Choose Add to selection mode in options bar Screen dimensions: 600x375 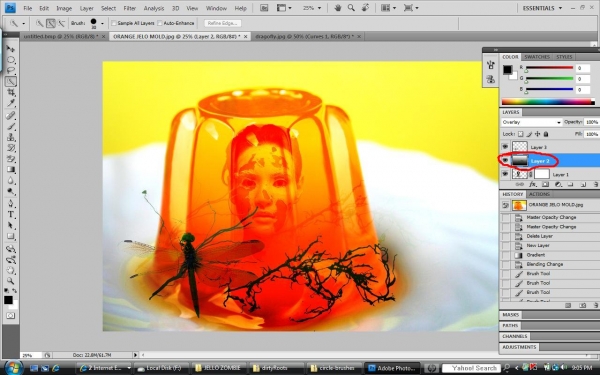tap(51, 23)
